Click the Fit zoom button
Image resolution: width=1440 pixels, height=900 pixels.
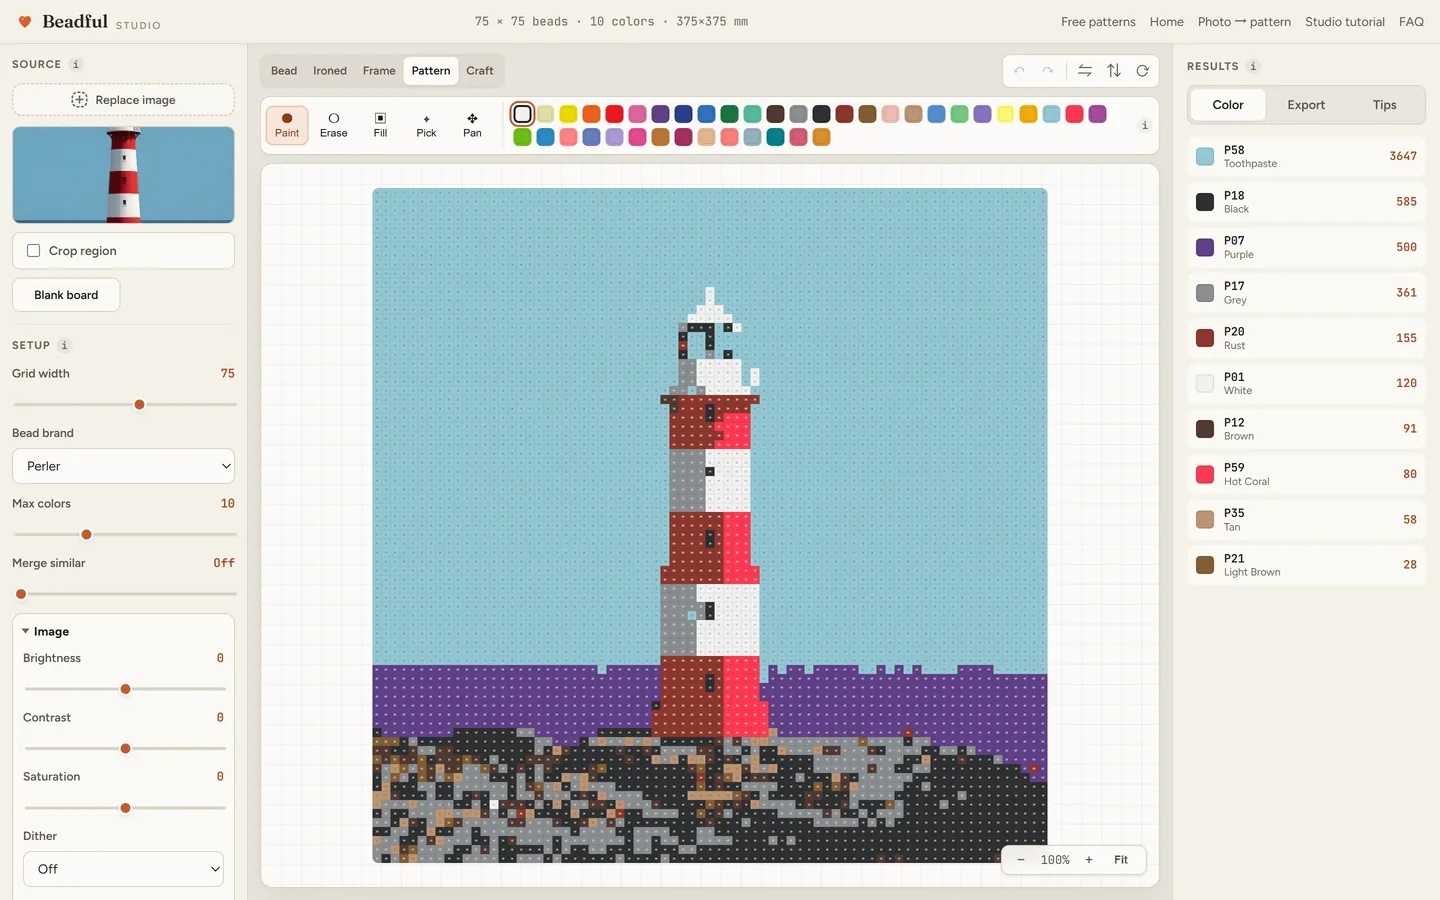1121,860
